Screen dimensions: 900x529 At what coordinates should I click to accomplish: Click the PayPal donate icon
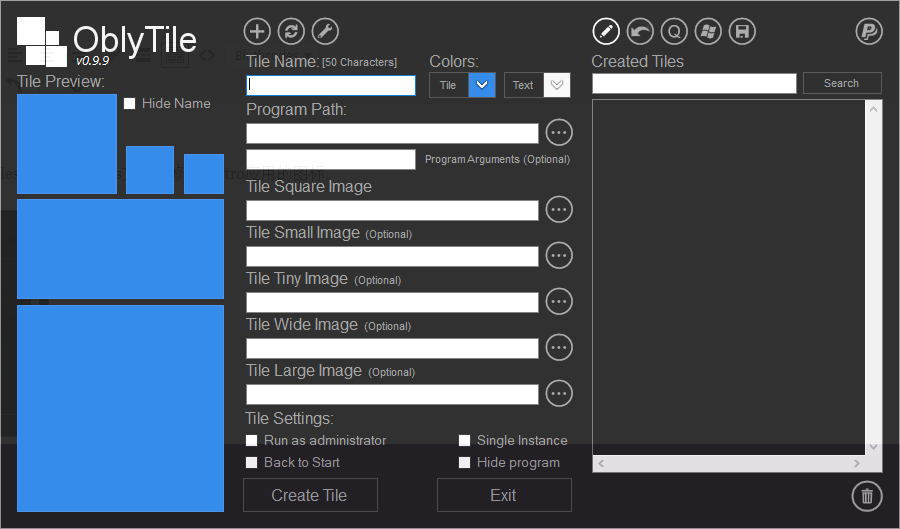coord(869,31)
